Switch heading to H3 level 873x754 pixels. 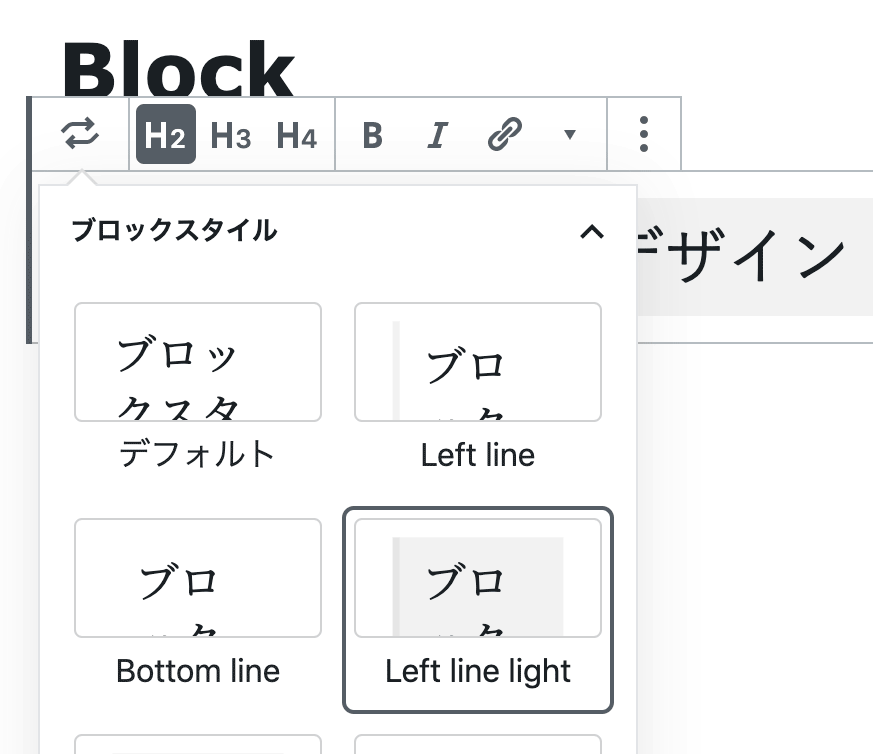pos(231,135)
